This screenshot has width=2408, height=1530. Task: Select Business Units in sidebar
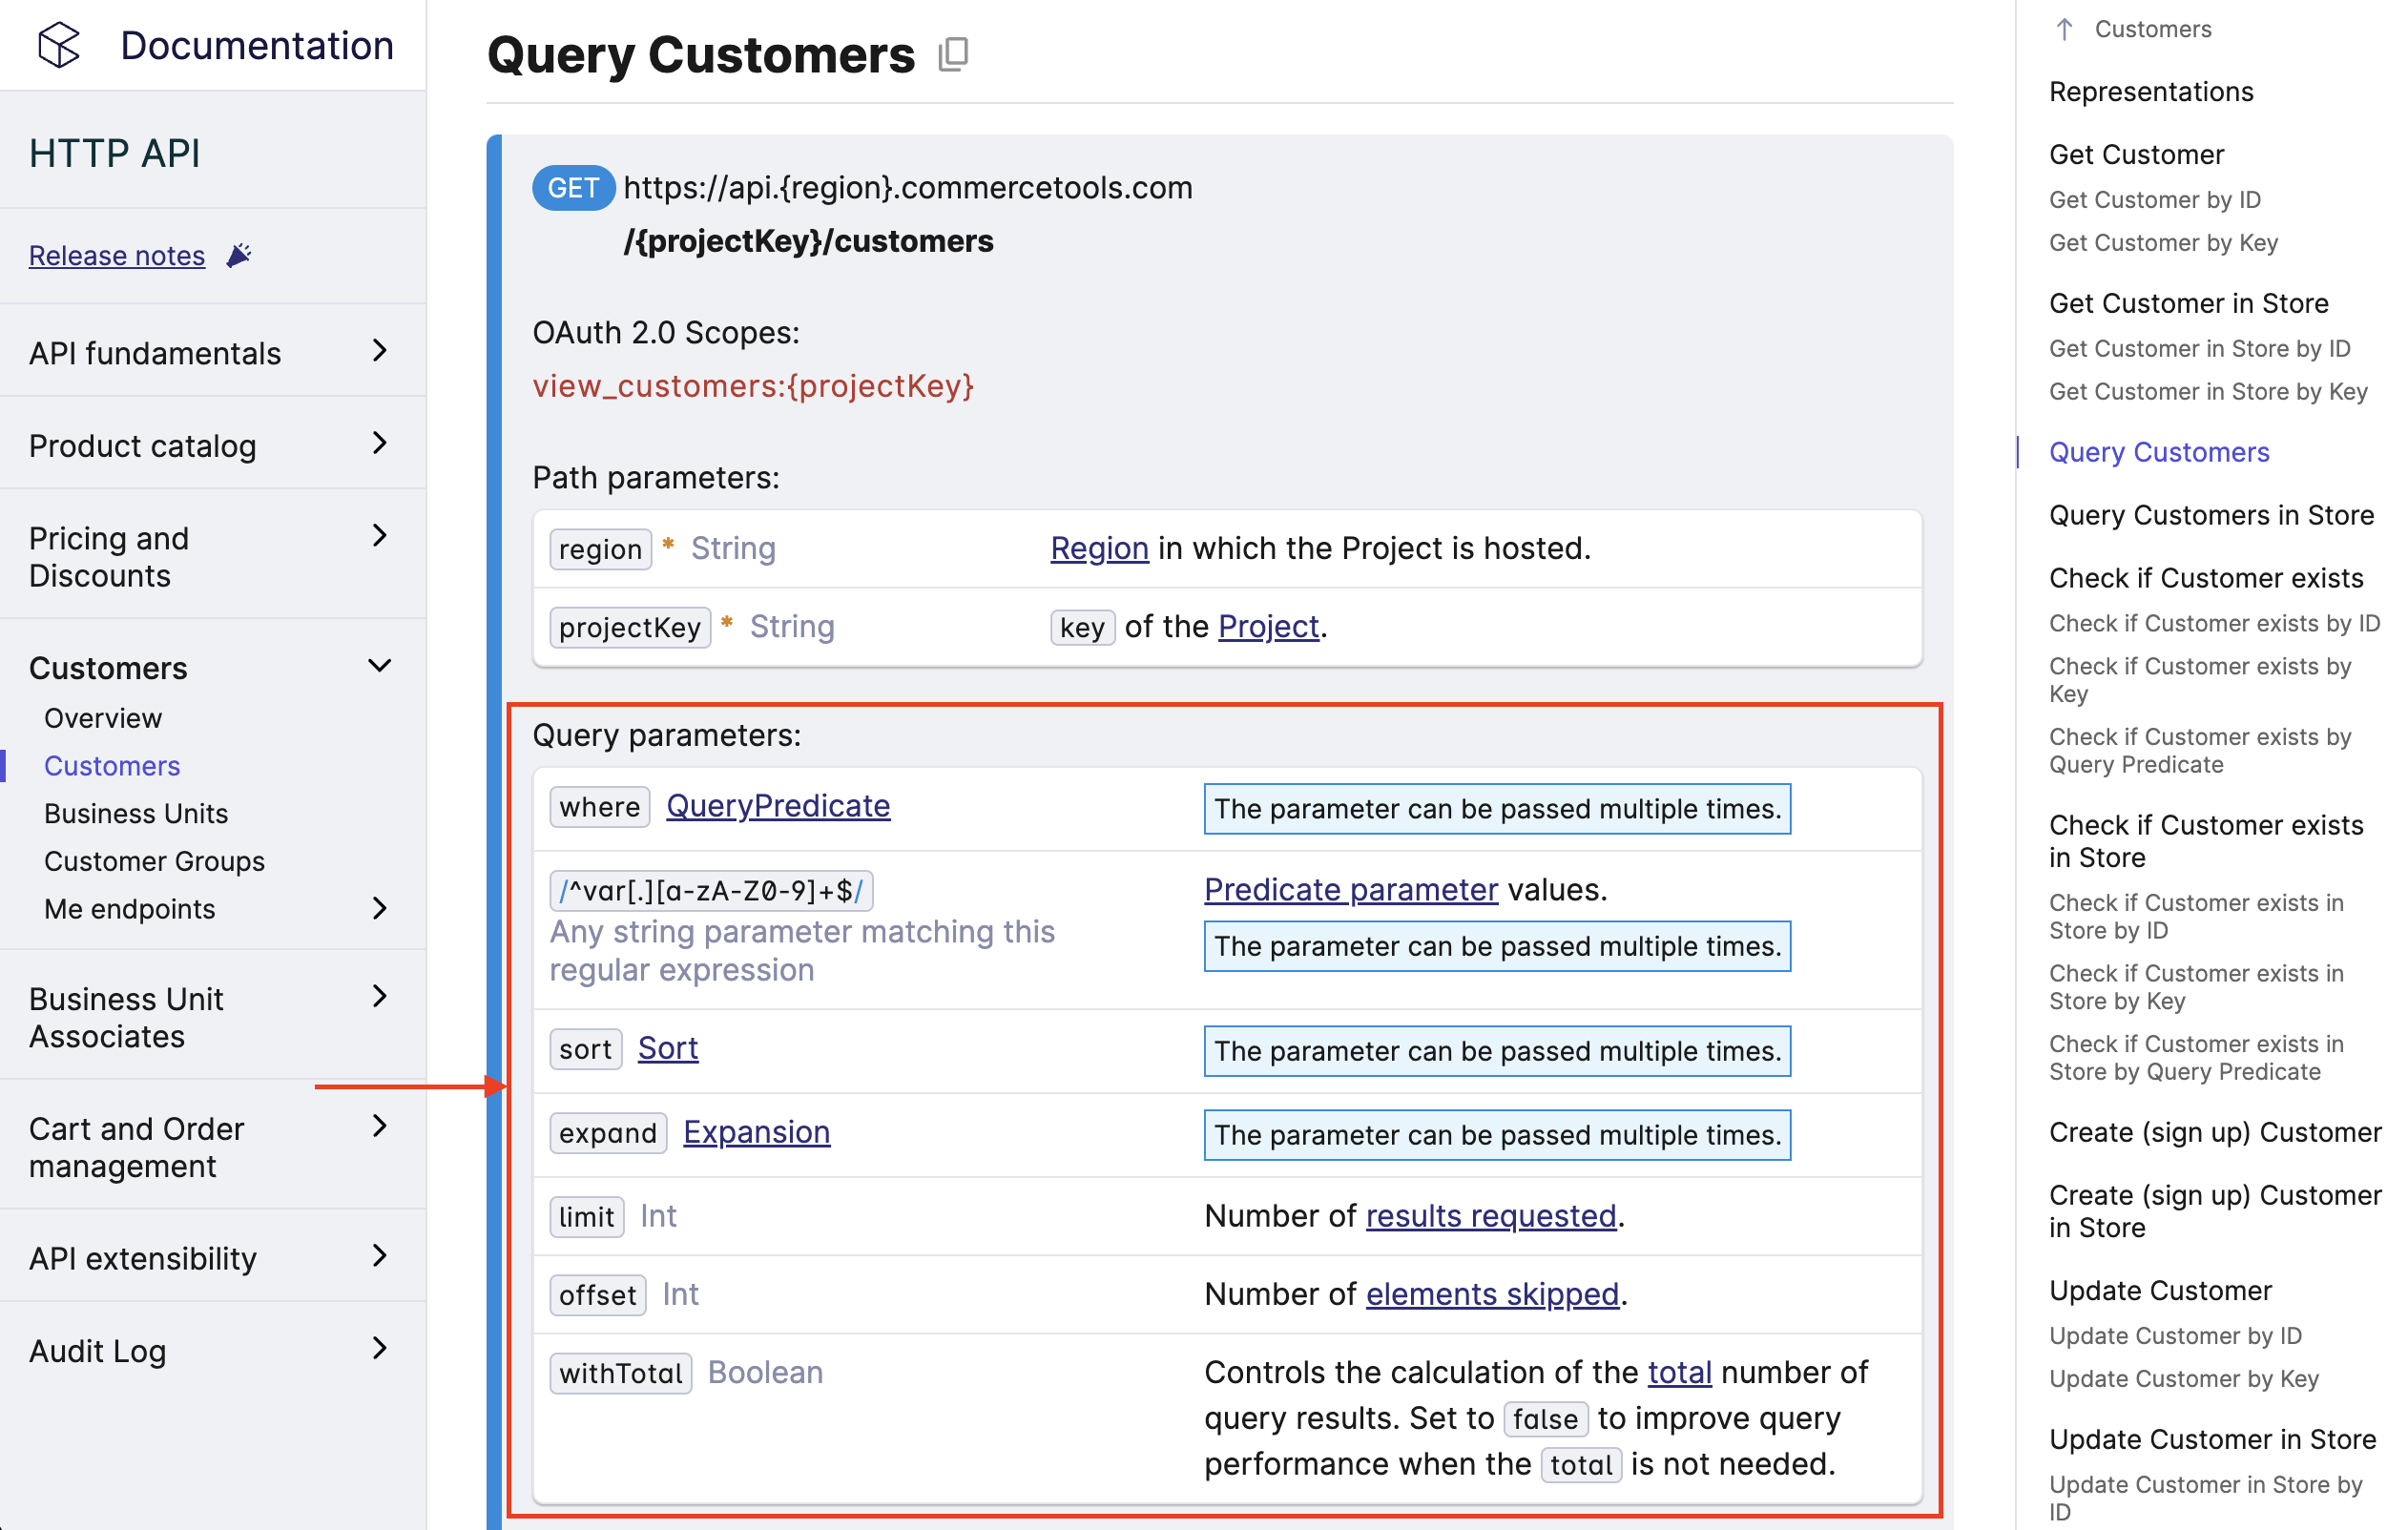click(136, 813)
